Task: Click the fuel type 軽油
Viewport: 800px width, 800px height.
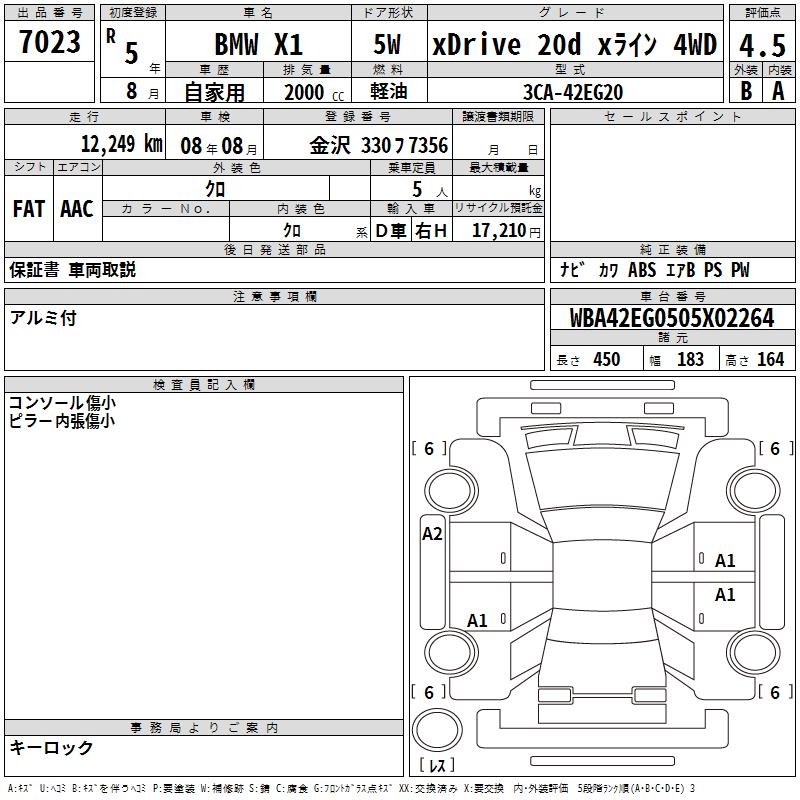Action: [x=389, y=91]
